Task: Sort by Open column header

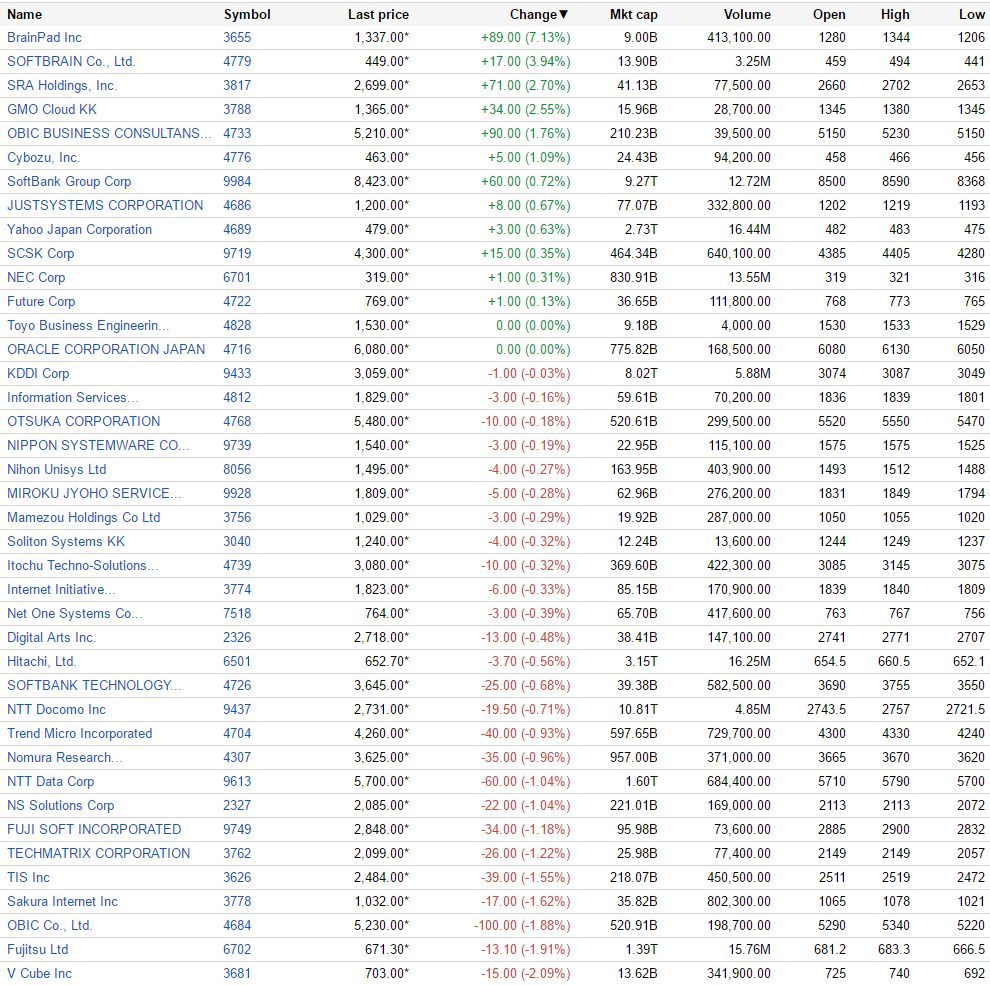Action: 829,14
